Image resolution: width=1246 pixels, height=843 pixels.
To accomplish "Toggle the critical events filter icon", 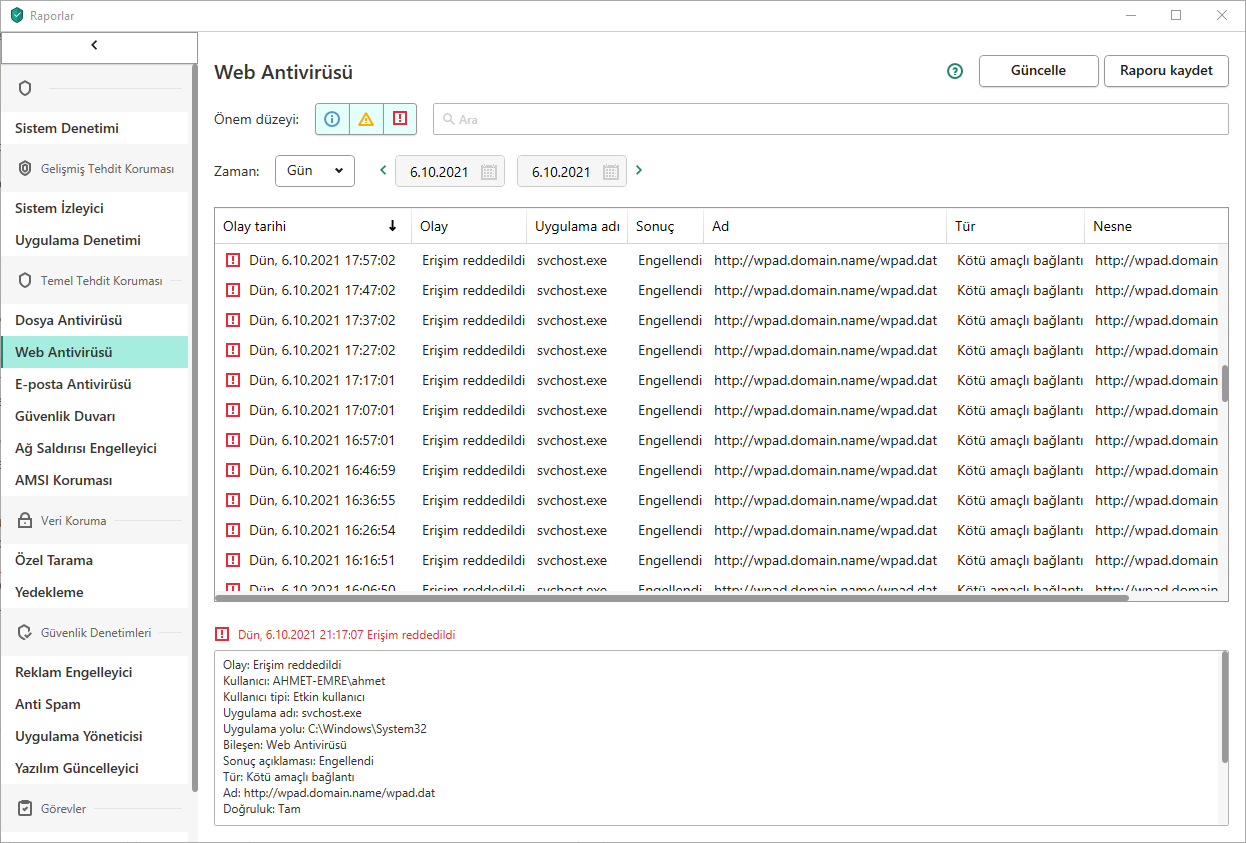I will pyautogui.click(x=400, y=118).
